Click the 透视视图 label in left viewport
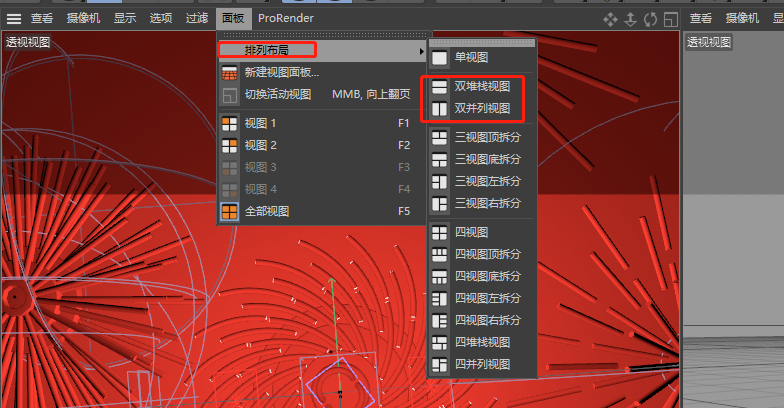 tap(28, 42)
